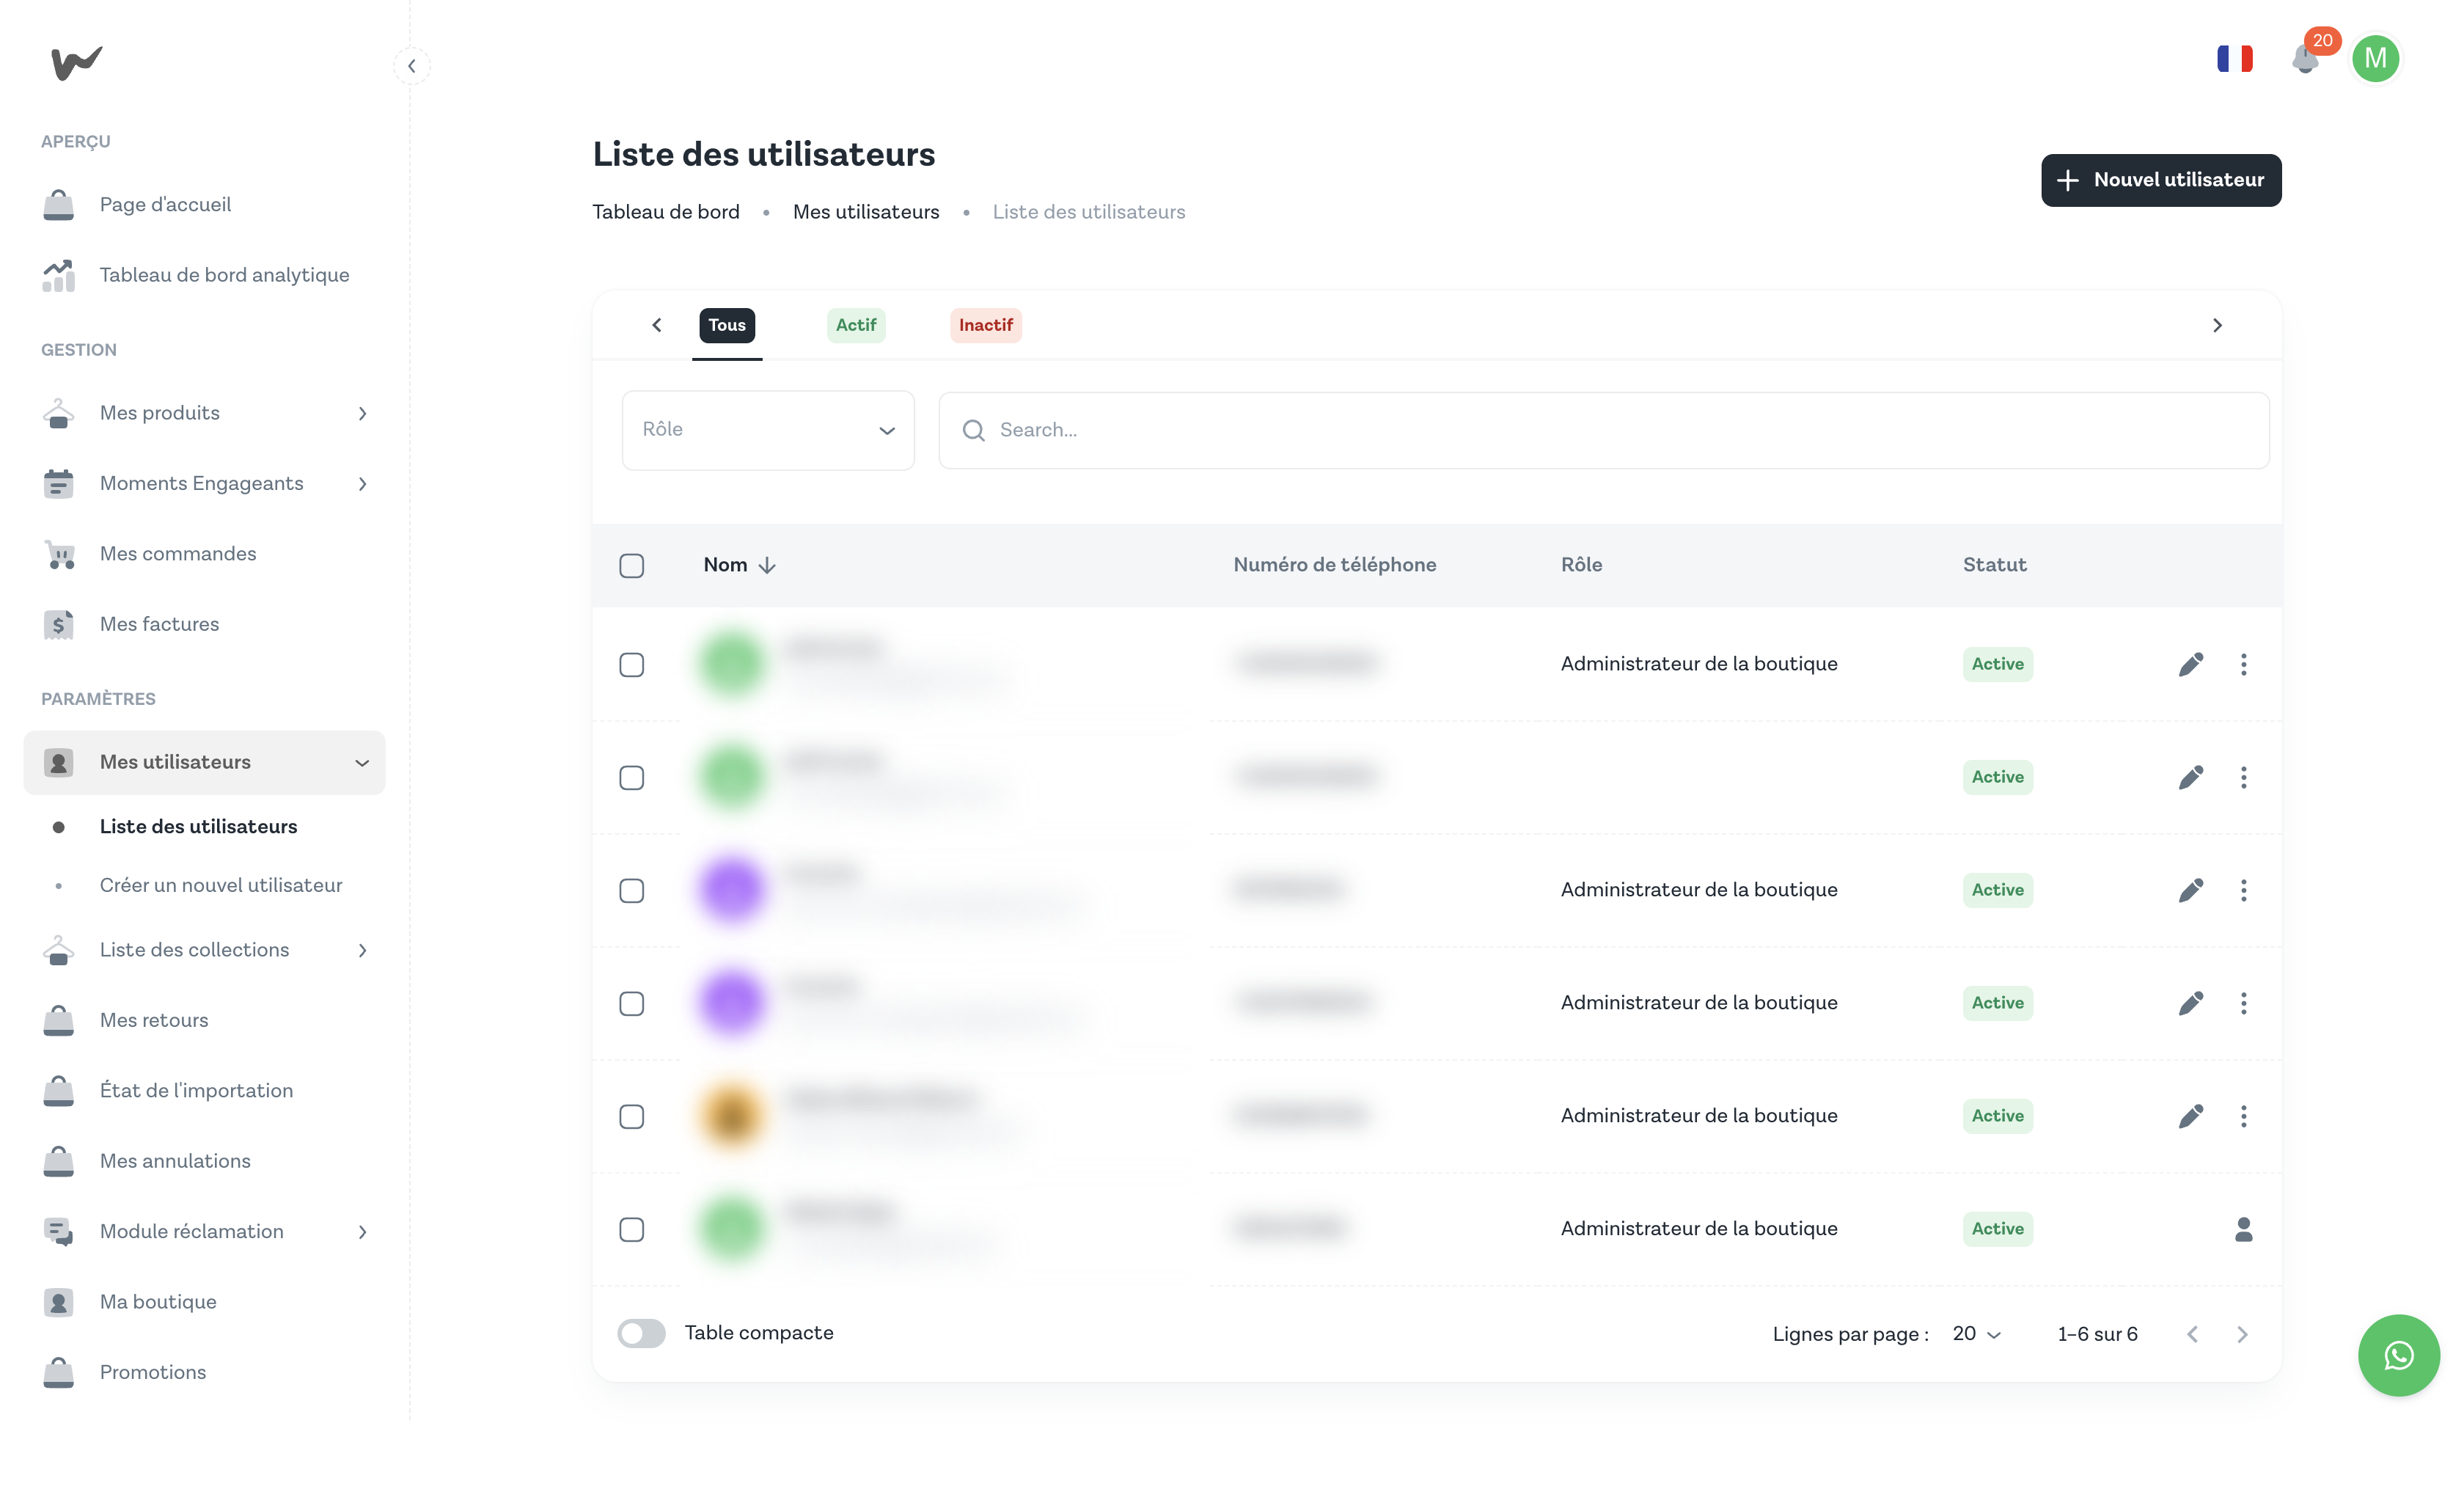Open rows-per-page dropdown showing 20
The height and width of the screenshot is (1511, 2464).
point(1976,1334)
